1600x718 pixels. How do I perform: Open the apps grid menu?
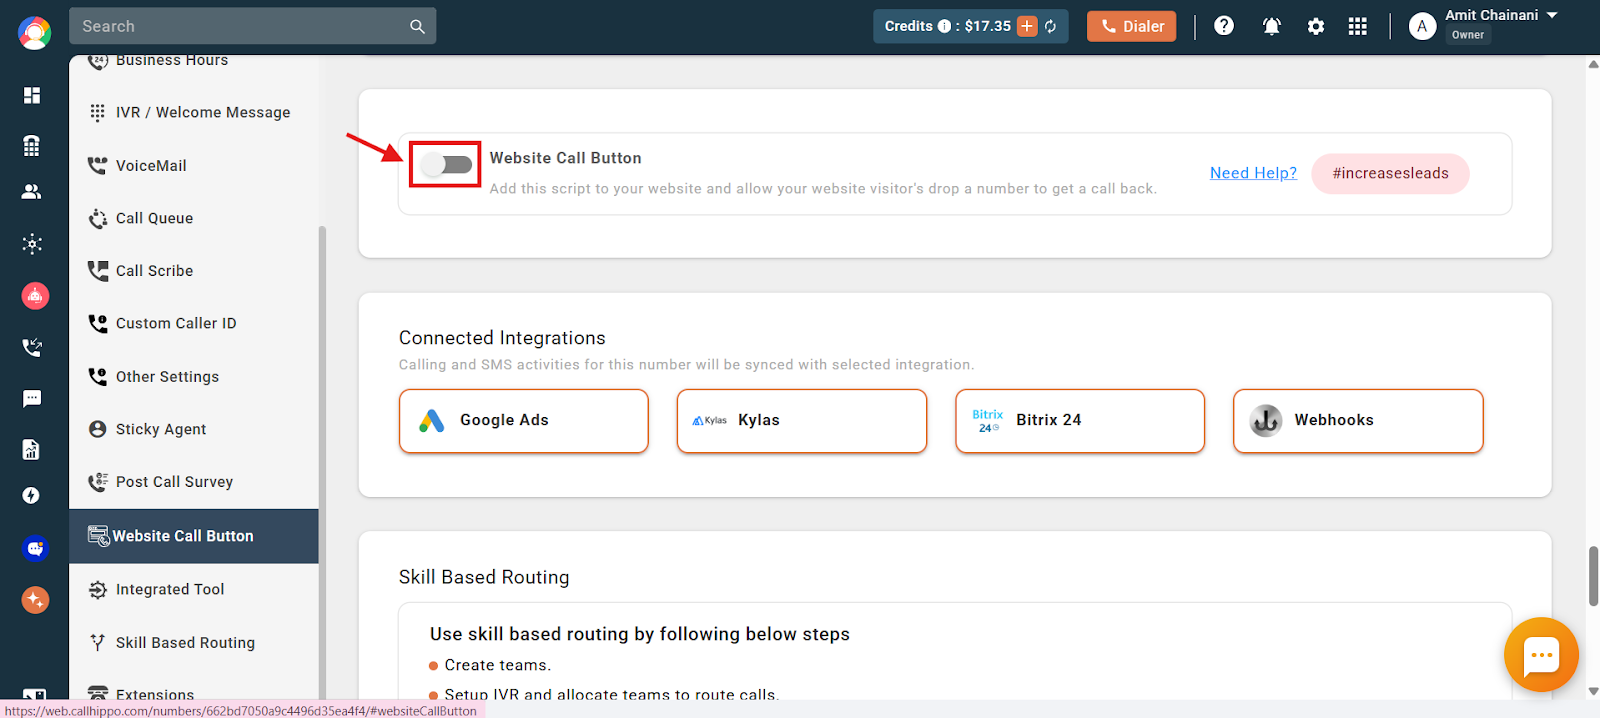click(x=1357, y=26)
